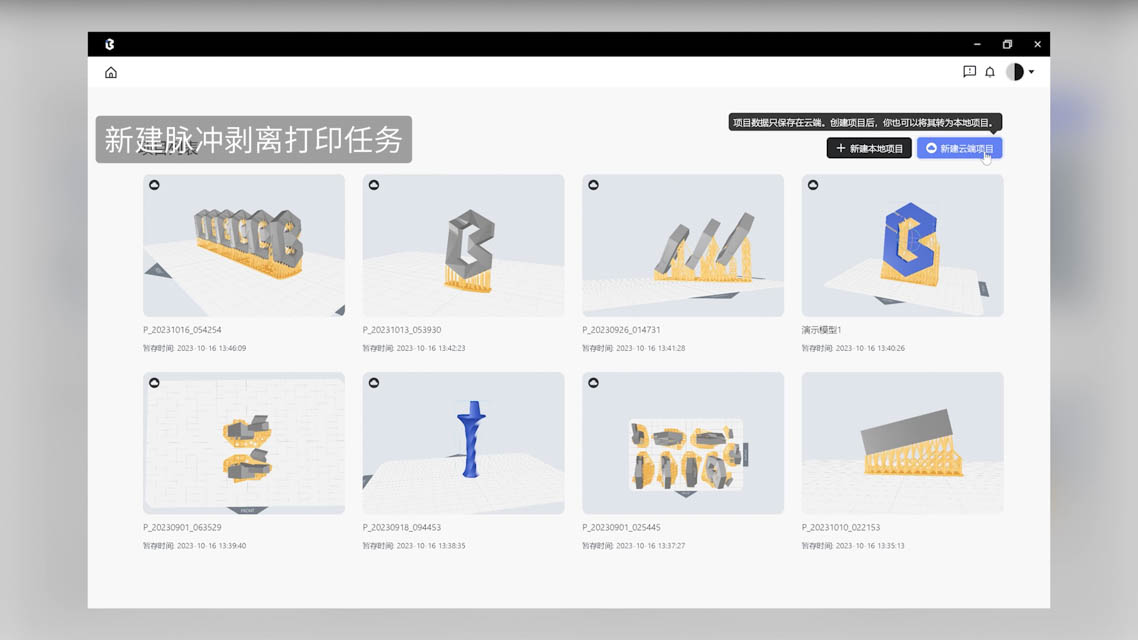The image size is (1138, 640).
Task: Open the feedback message icon
Action: point(969,71)
